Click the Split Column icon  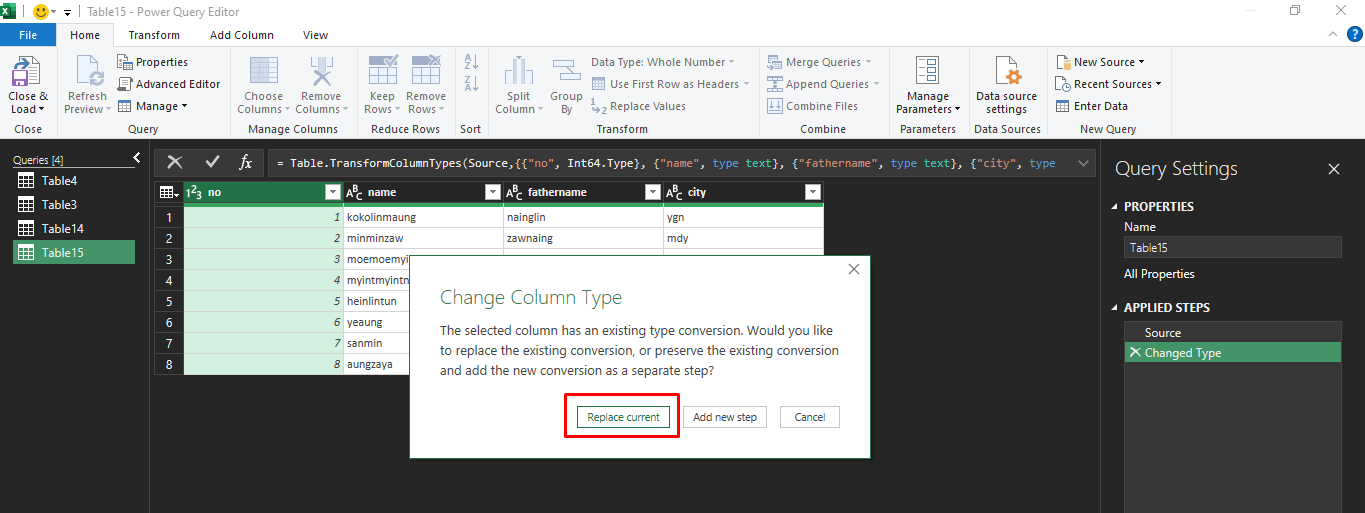518,72
